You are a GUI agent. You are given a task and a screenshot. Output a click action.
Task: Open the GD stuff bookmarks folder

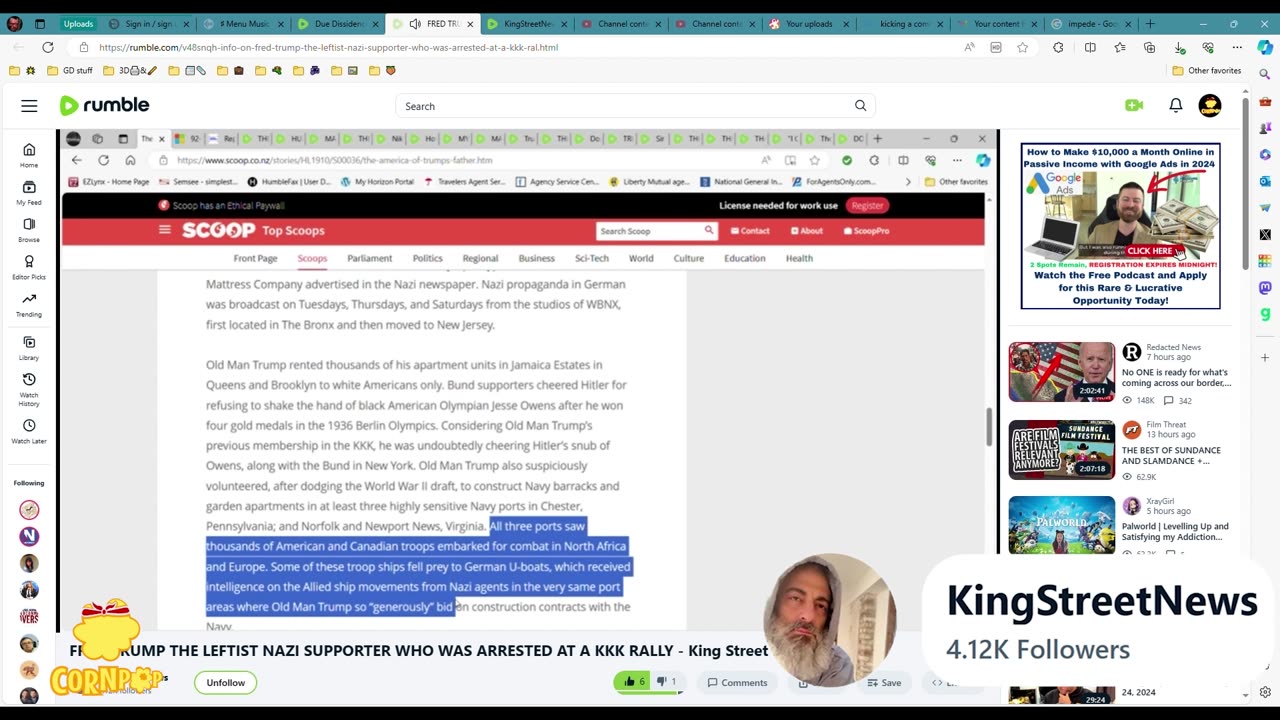click(69, 71)
